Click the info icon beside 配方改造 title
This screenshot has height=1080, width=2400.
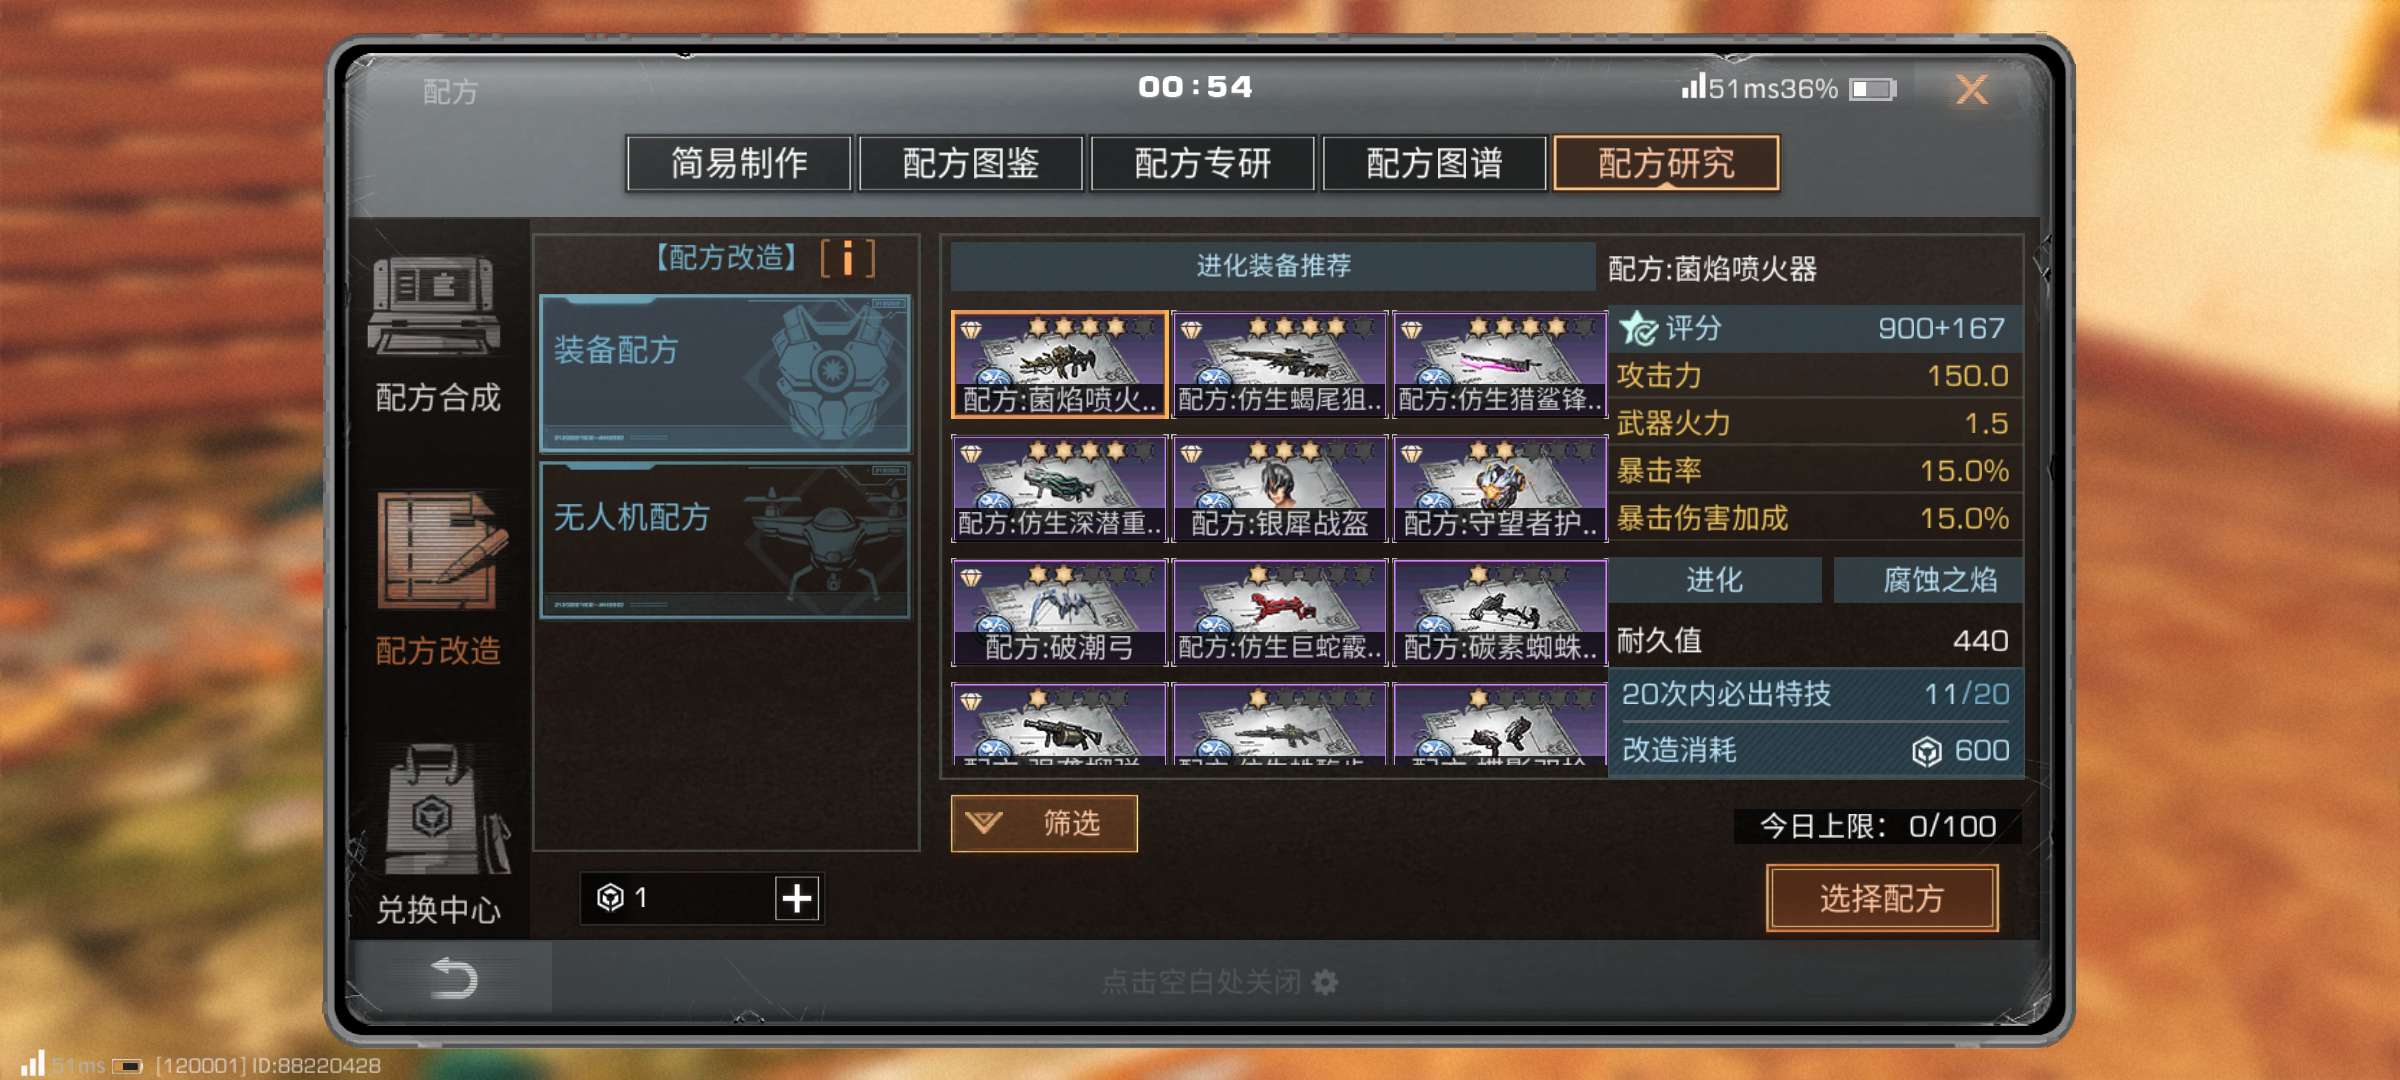(x=847, y=258)
